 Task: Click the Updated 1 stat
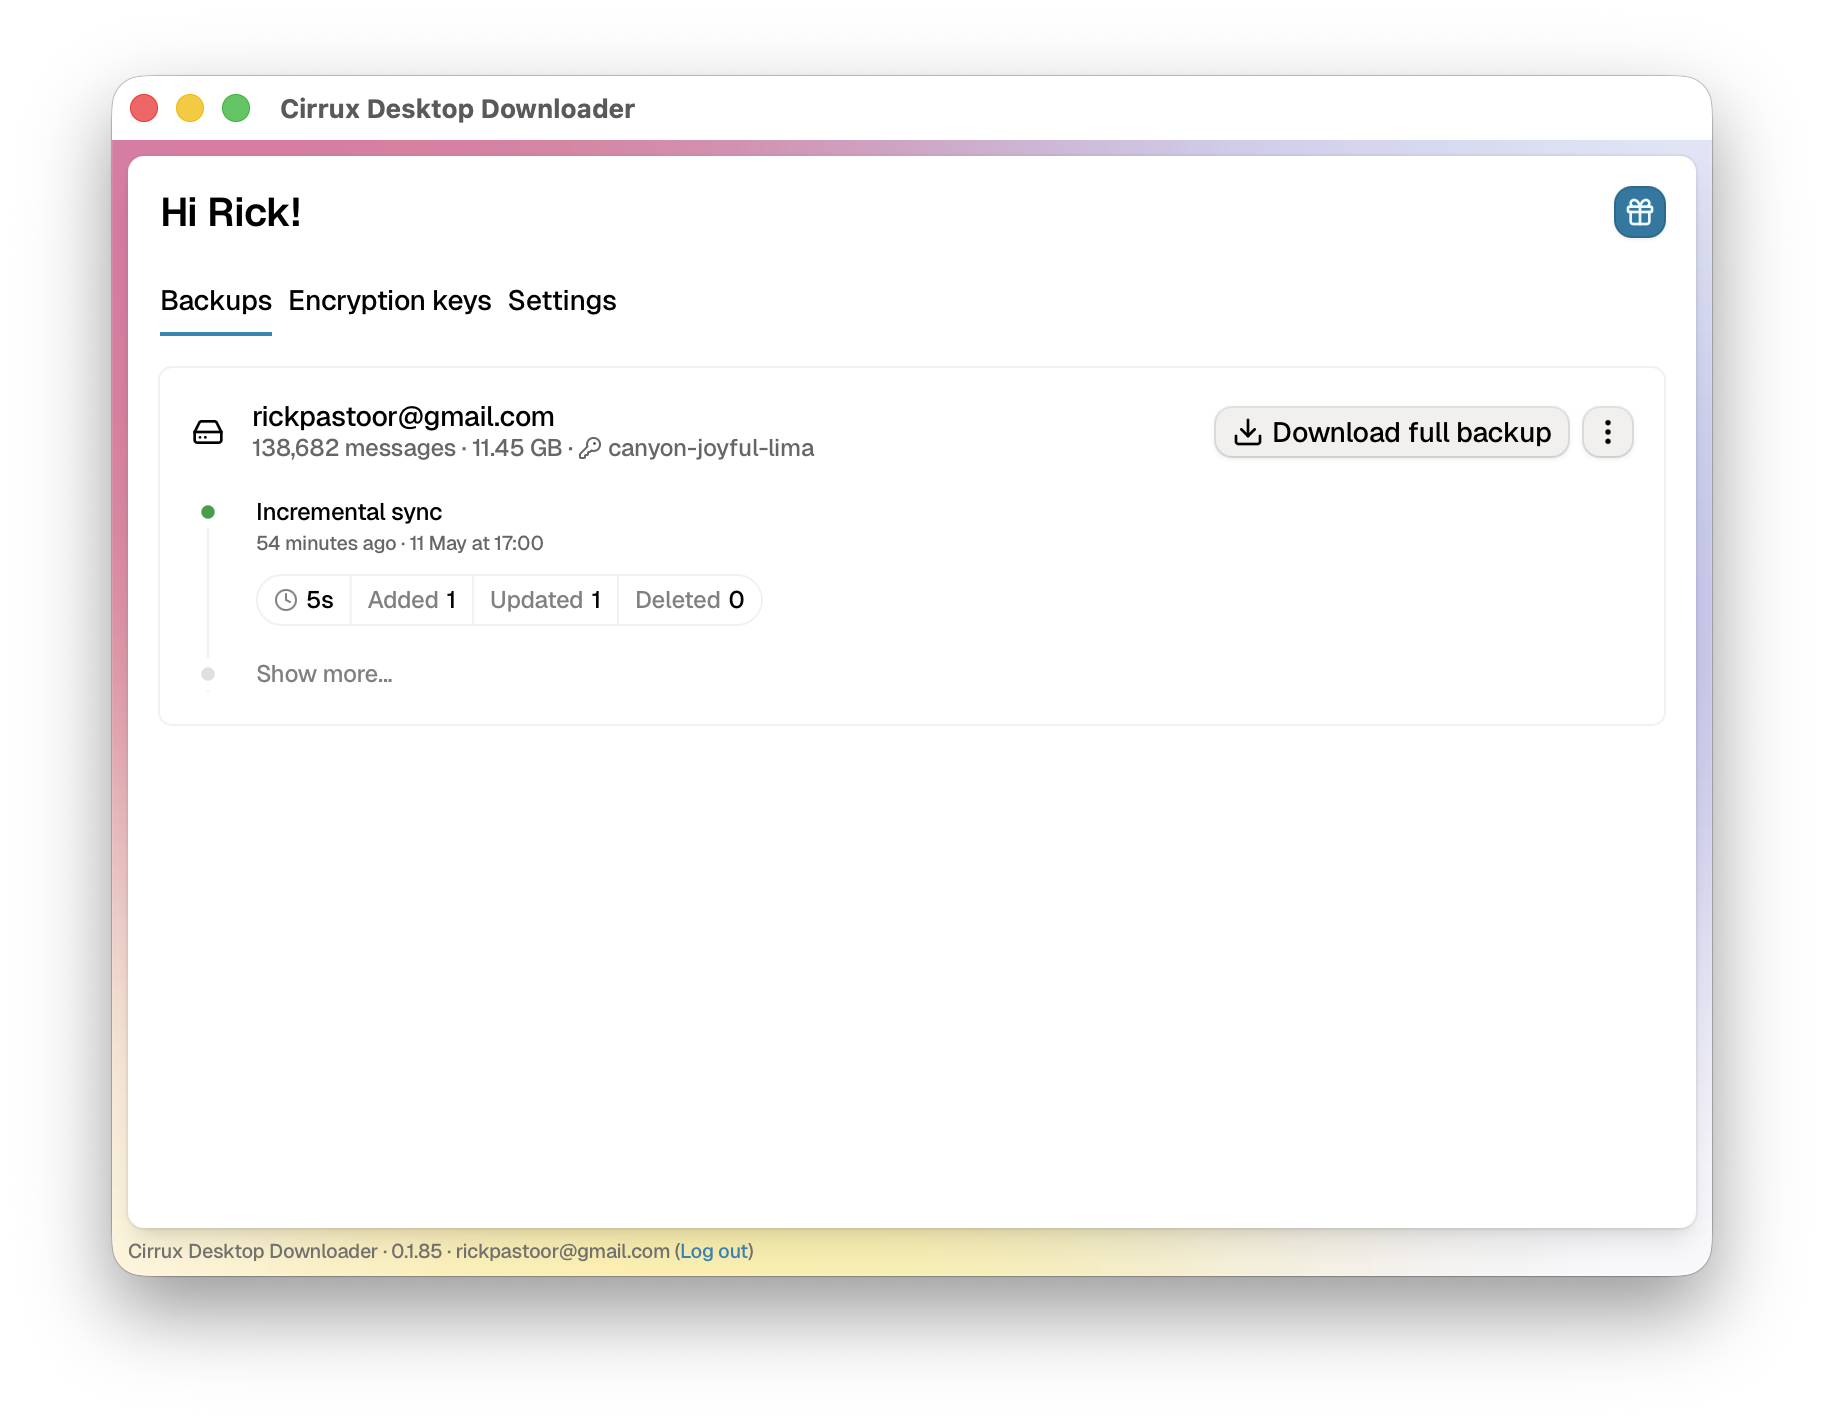click(546, 600)
